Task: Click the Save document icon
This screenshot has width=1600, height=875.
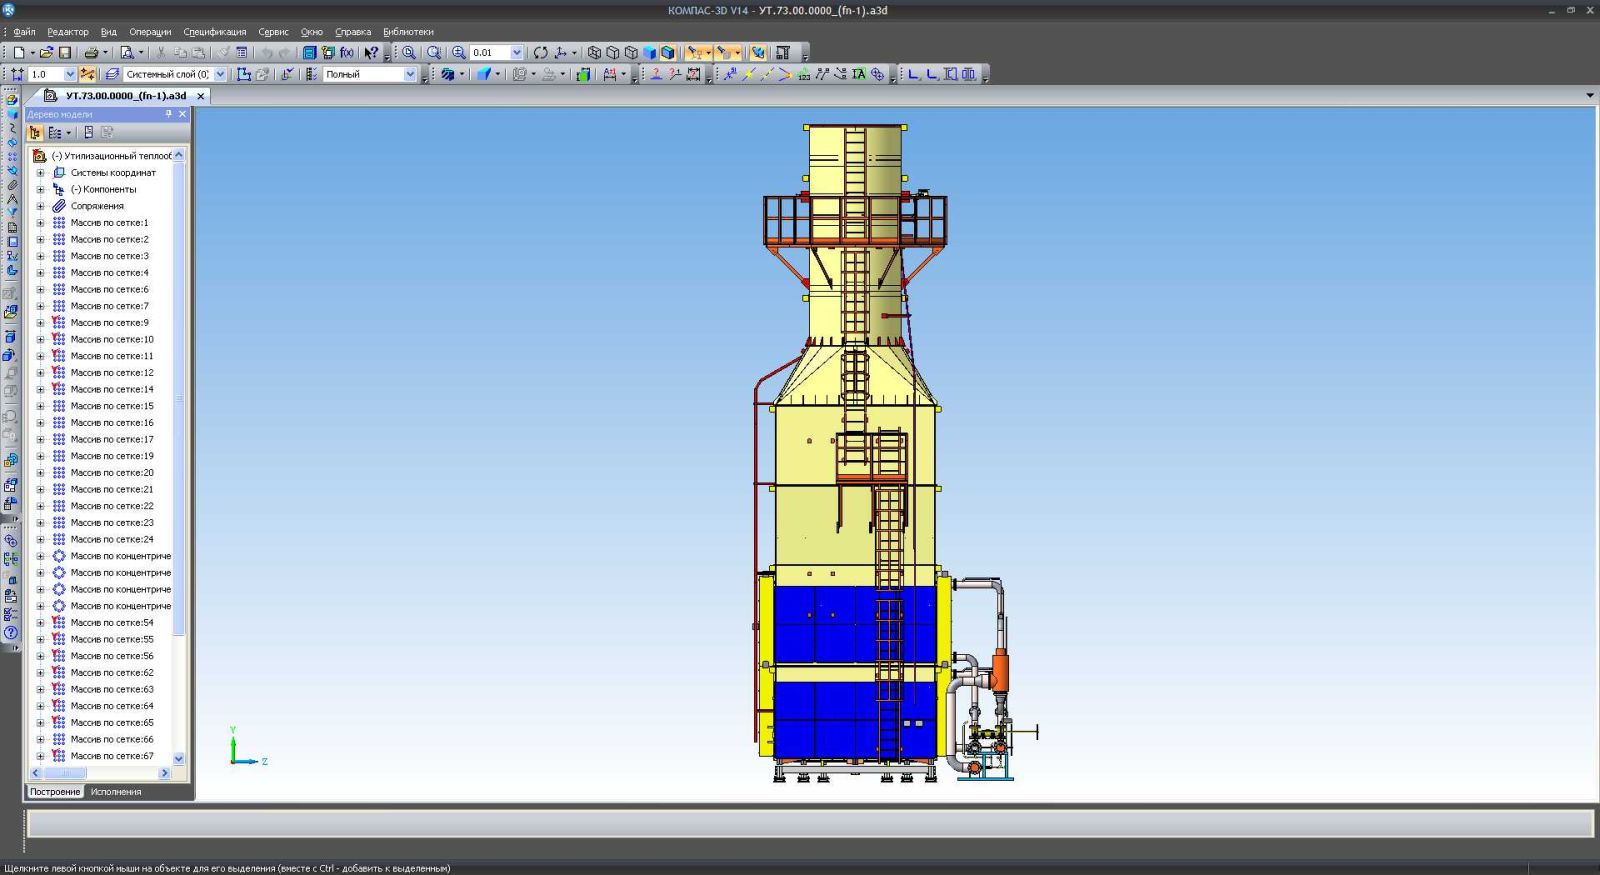Action: (x=65, y=52)
